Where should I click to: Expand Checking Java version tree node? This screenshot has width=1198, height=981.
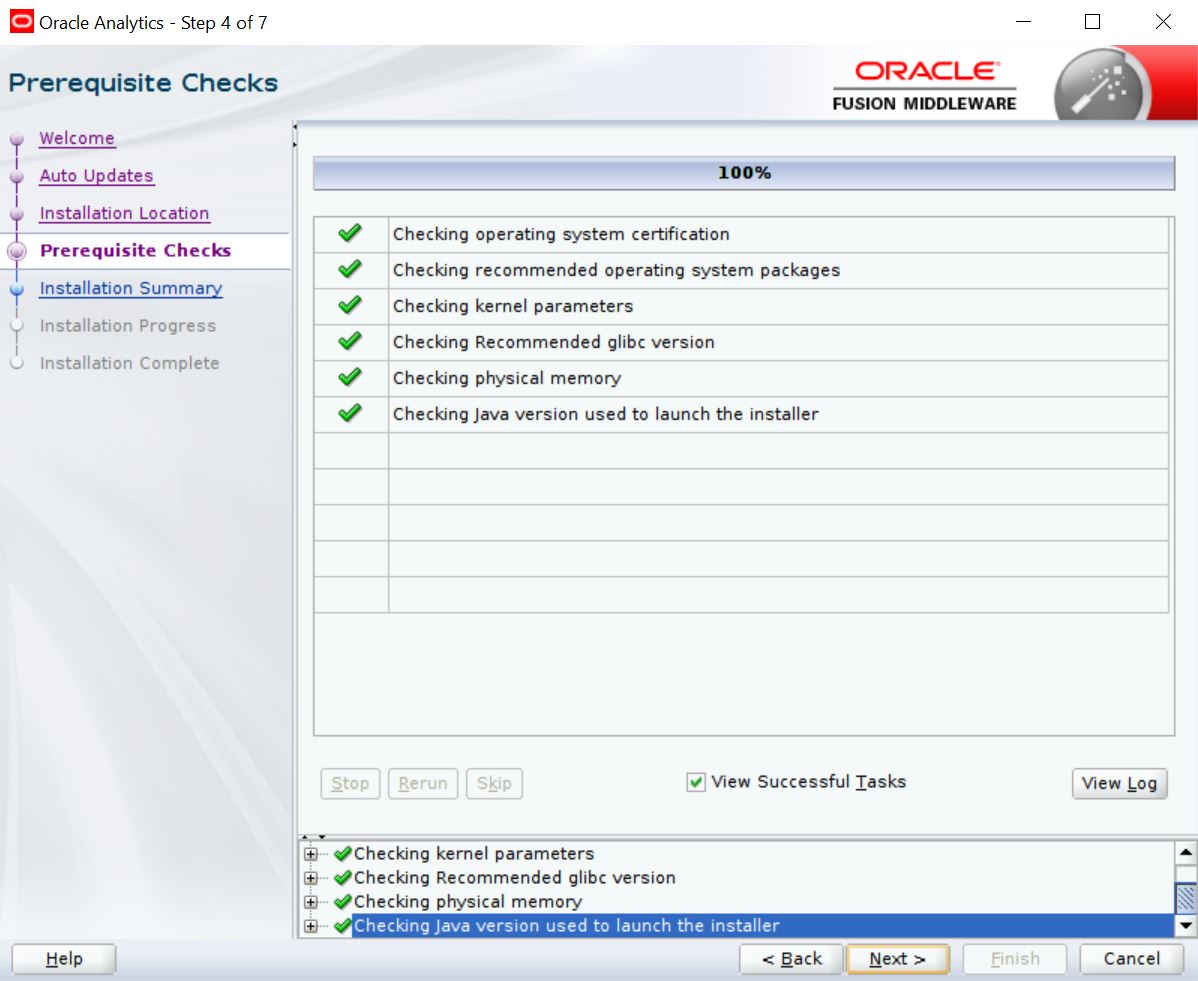pos(310,926)
